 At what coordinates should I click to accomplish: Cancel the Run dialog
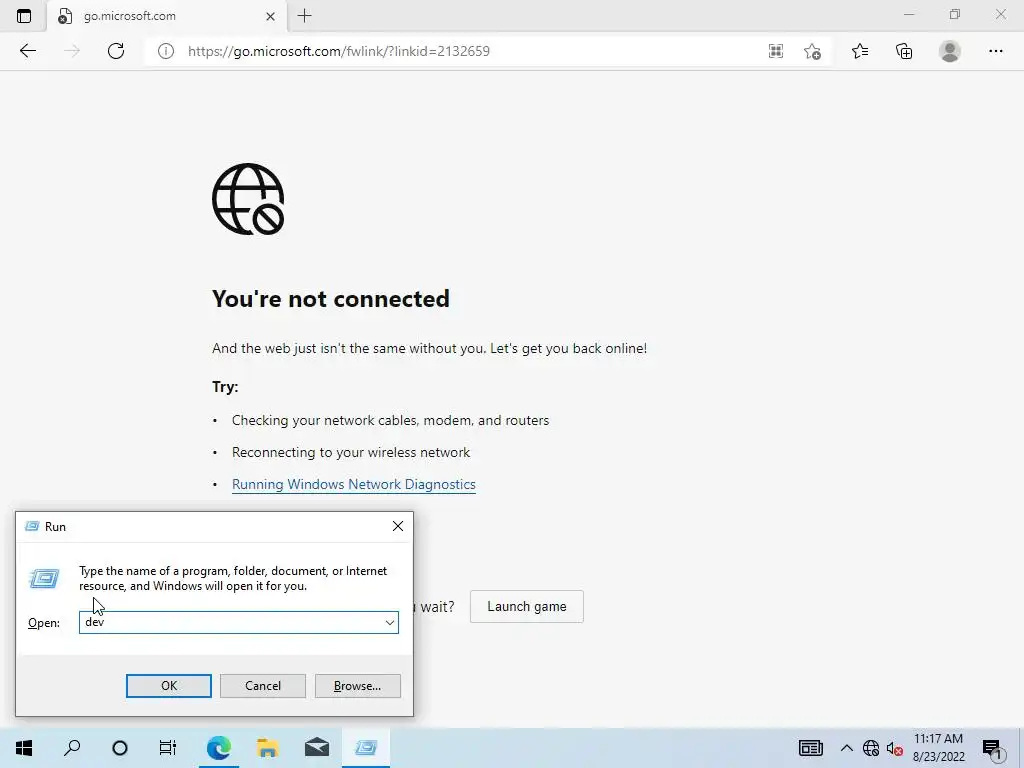pos(263,686)
